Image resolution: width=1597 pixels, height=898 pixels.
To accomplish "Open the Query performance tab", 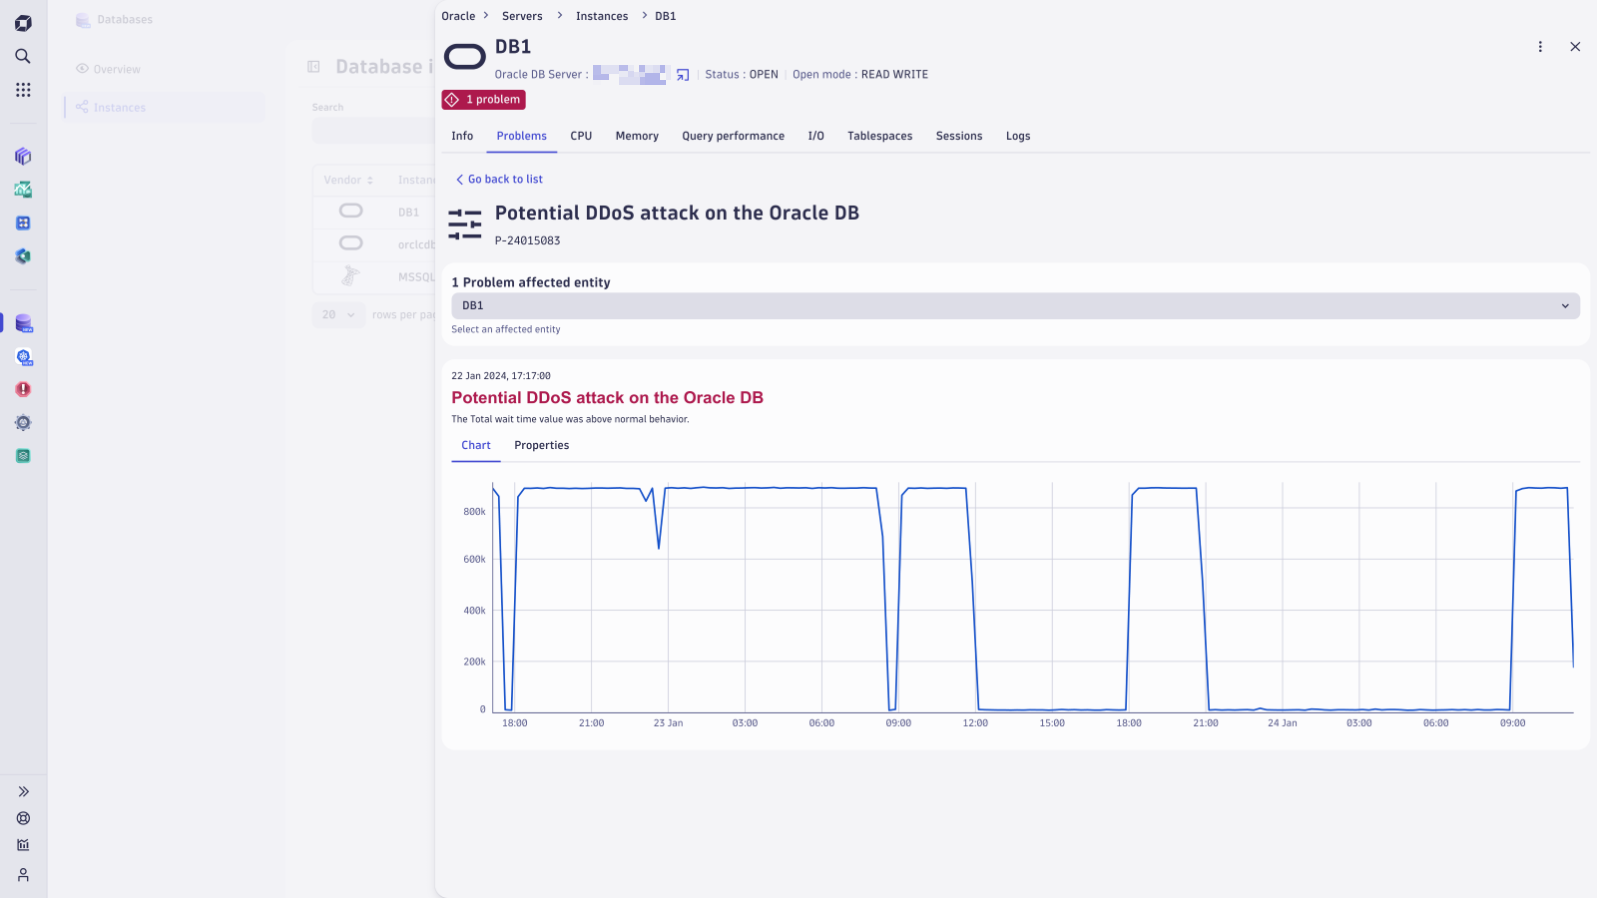I will (x=733, y=136).
